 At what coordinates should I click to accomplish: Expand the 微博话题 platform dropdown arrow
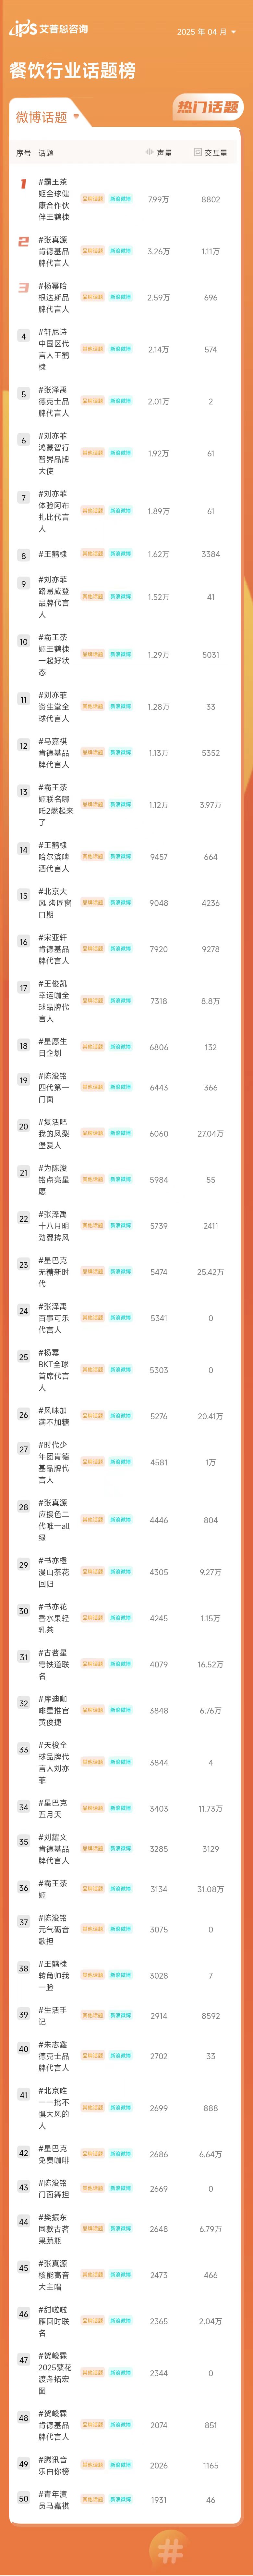76,116
